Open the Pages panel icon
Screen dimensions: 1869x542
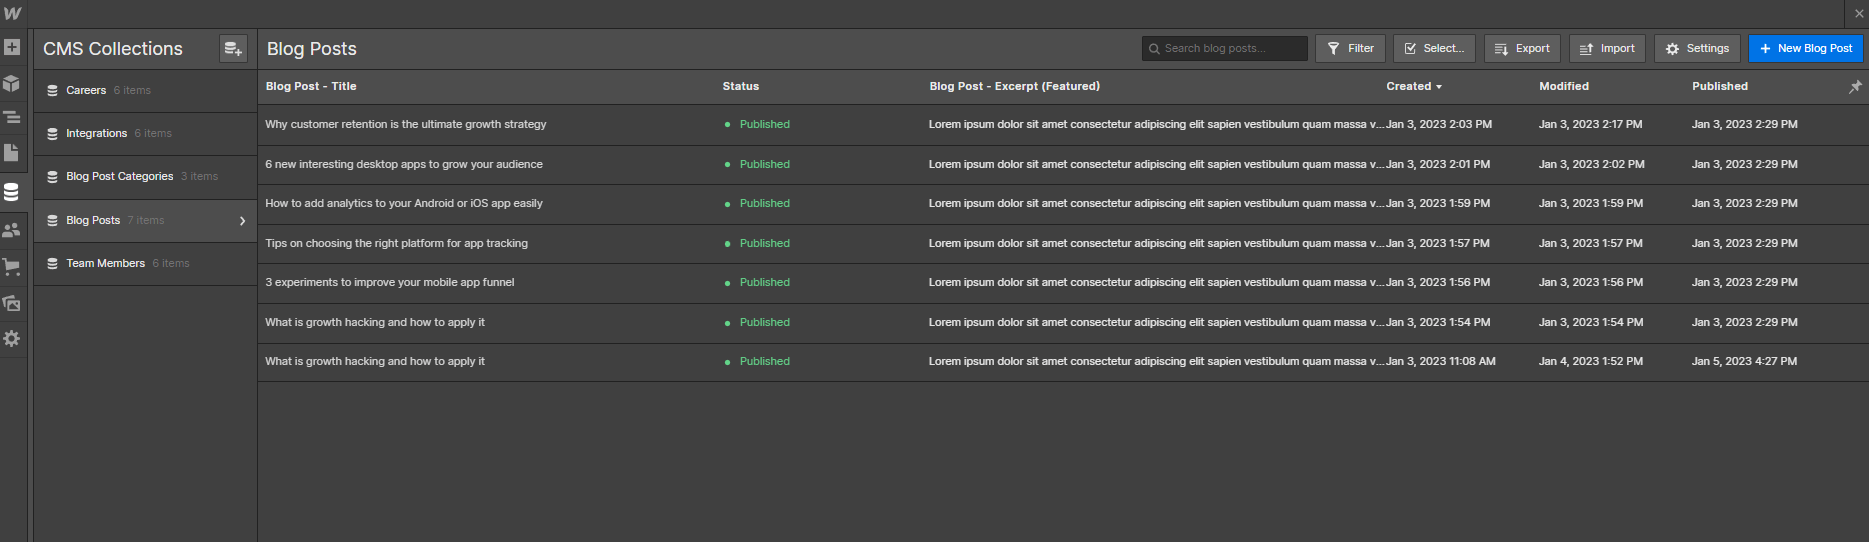12,153
